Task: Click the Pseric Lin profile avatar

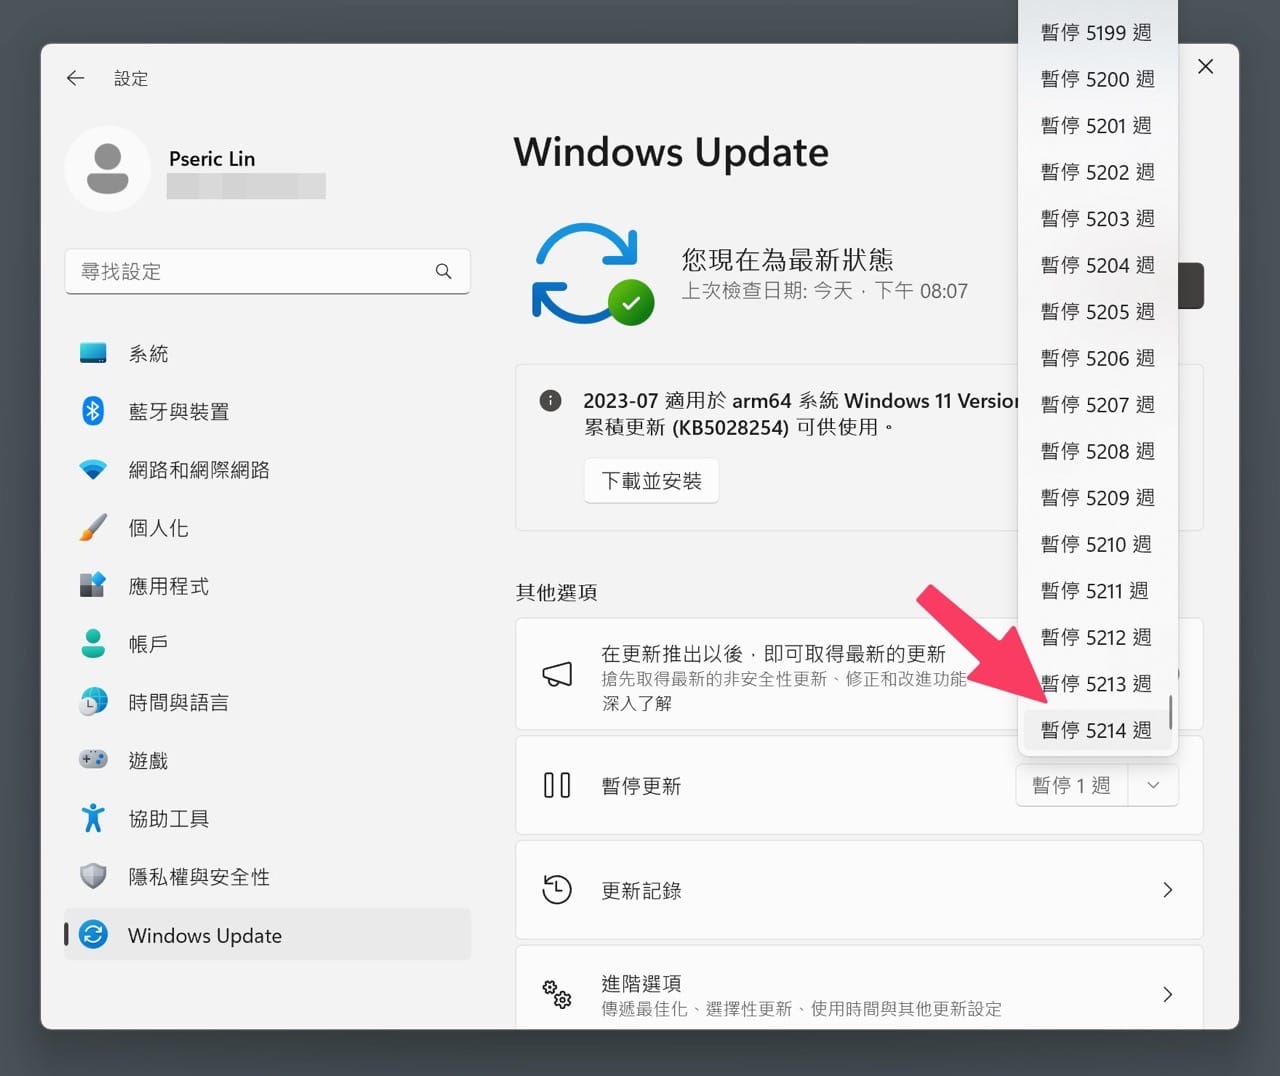Action: pyautogui.click(x=108, y=169)
